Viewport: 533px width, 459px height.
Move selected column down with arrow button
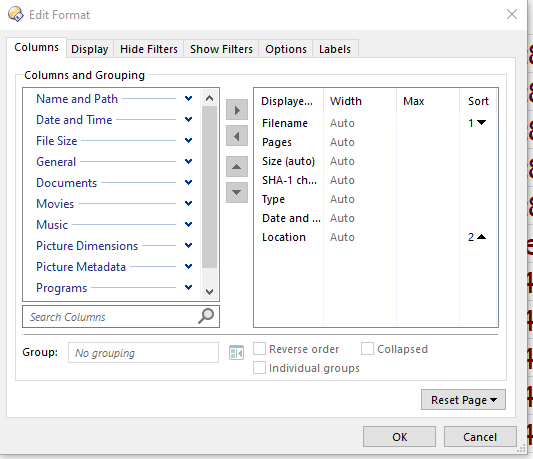[x=237, y=192]
